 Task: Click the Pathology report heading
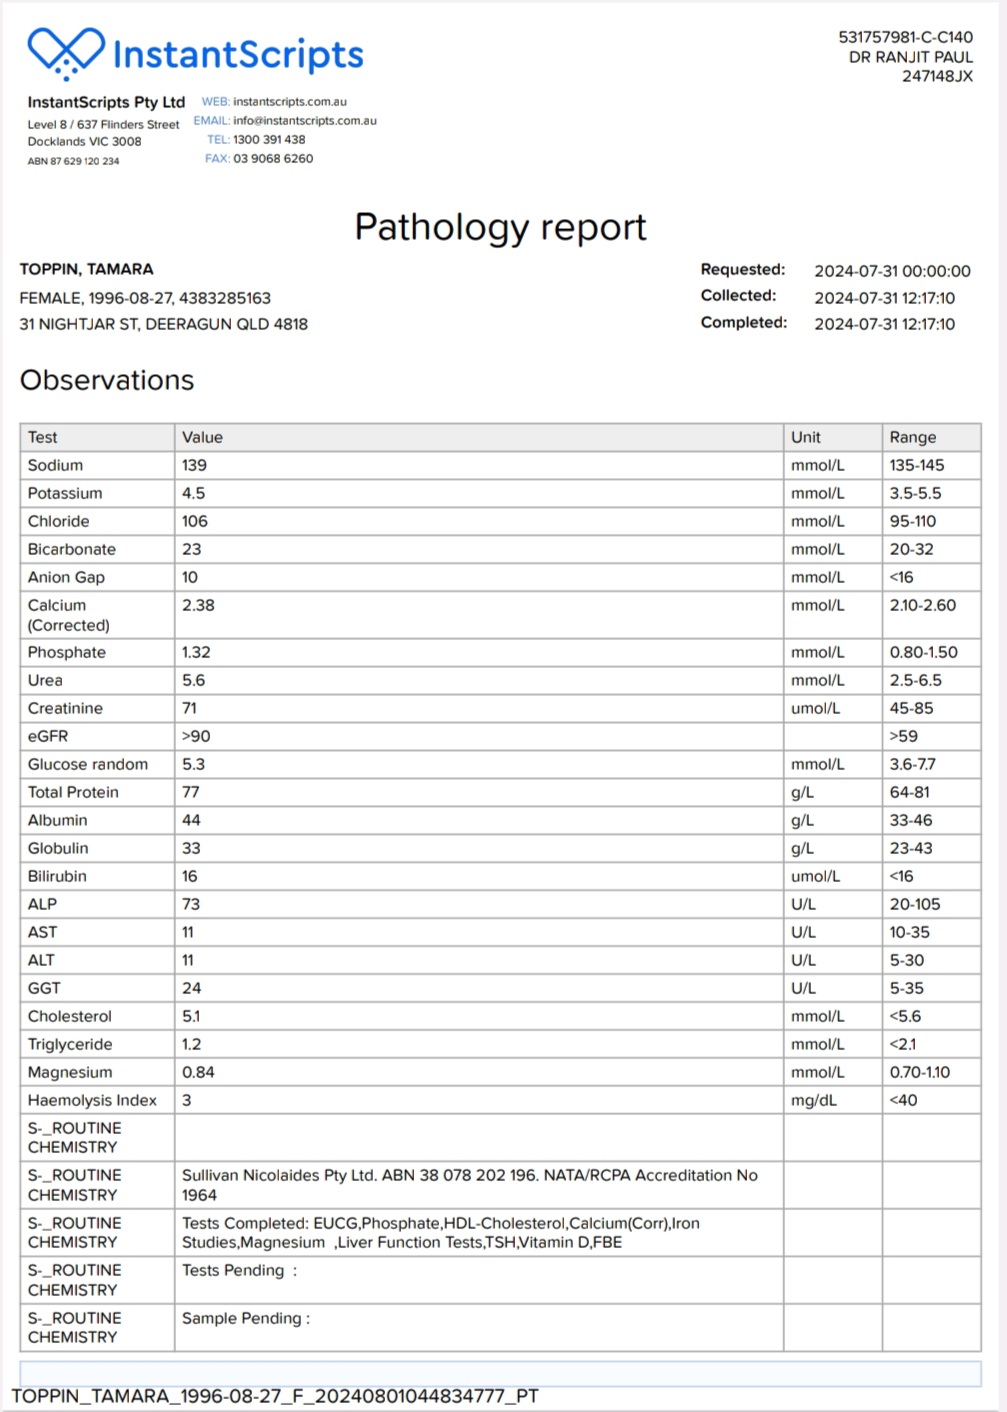click(x=500, y=228)
